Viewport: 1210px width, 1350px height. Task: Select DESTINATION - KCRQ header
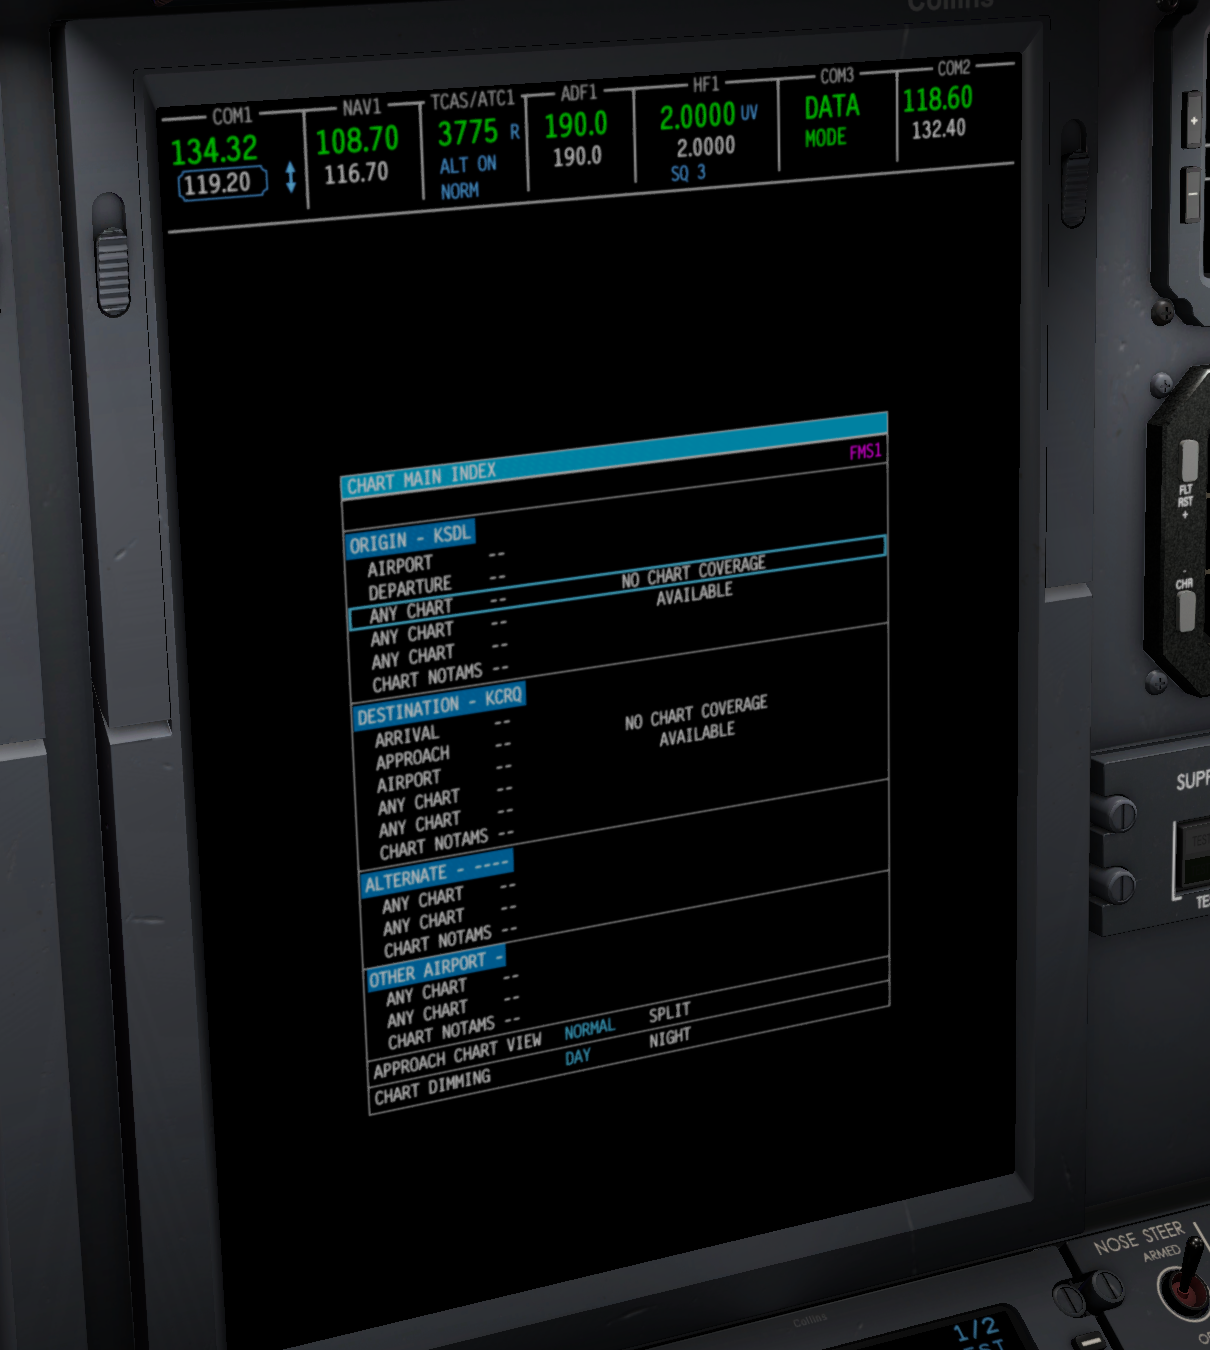click(439, 706)
